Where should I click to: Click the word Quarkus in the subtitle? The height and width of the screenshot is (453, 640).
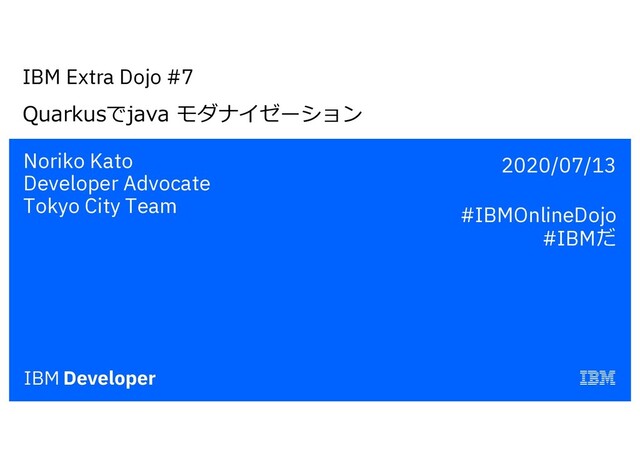(64, 114)
